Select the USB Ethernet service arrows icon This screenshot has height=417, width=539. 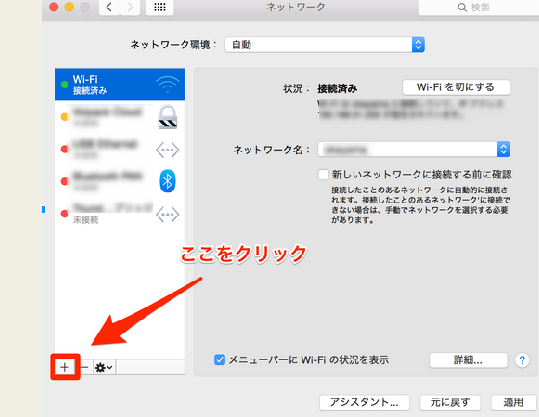[167, 150]
